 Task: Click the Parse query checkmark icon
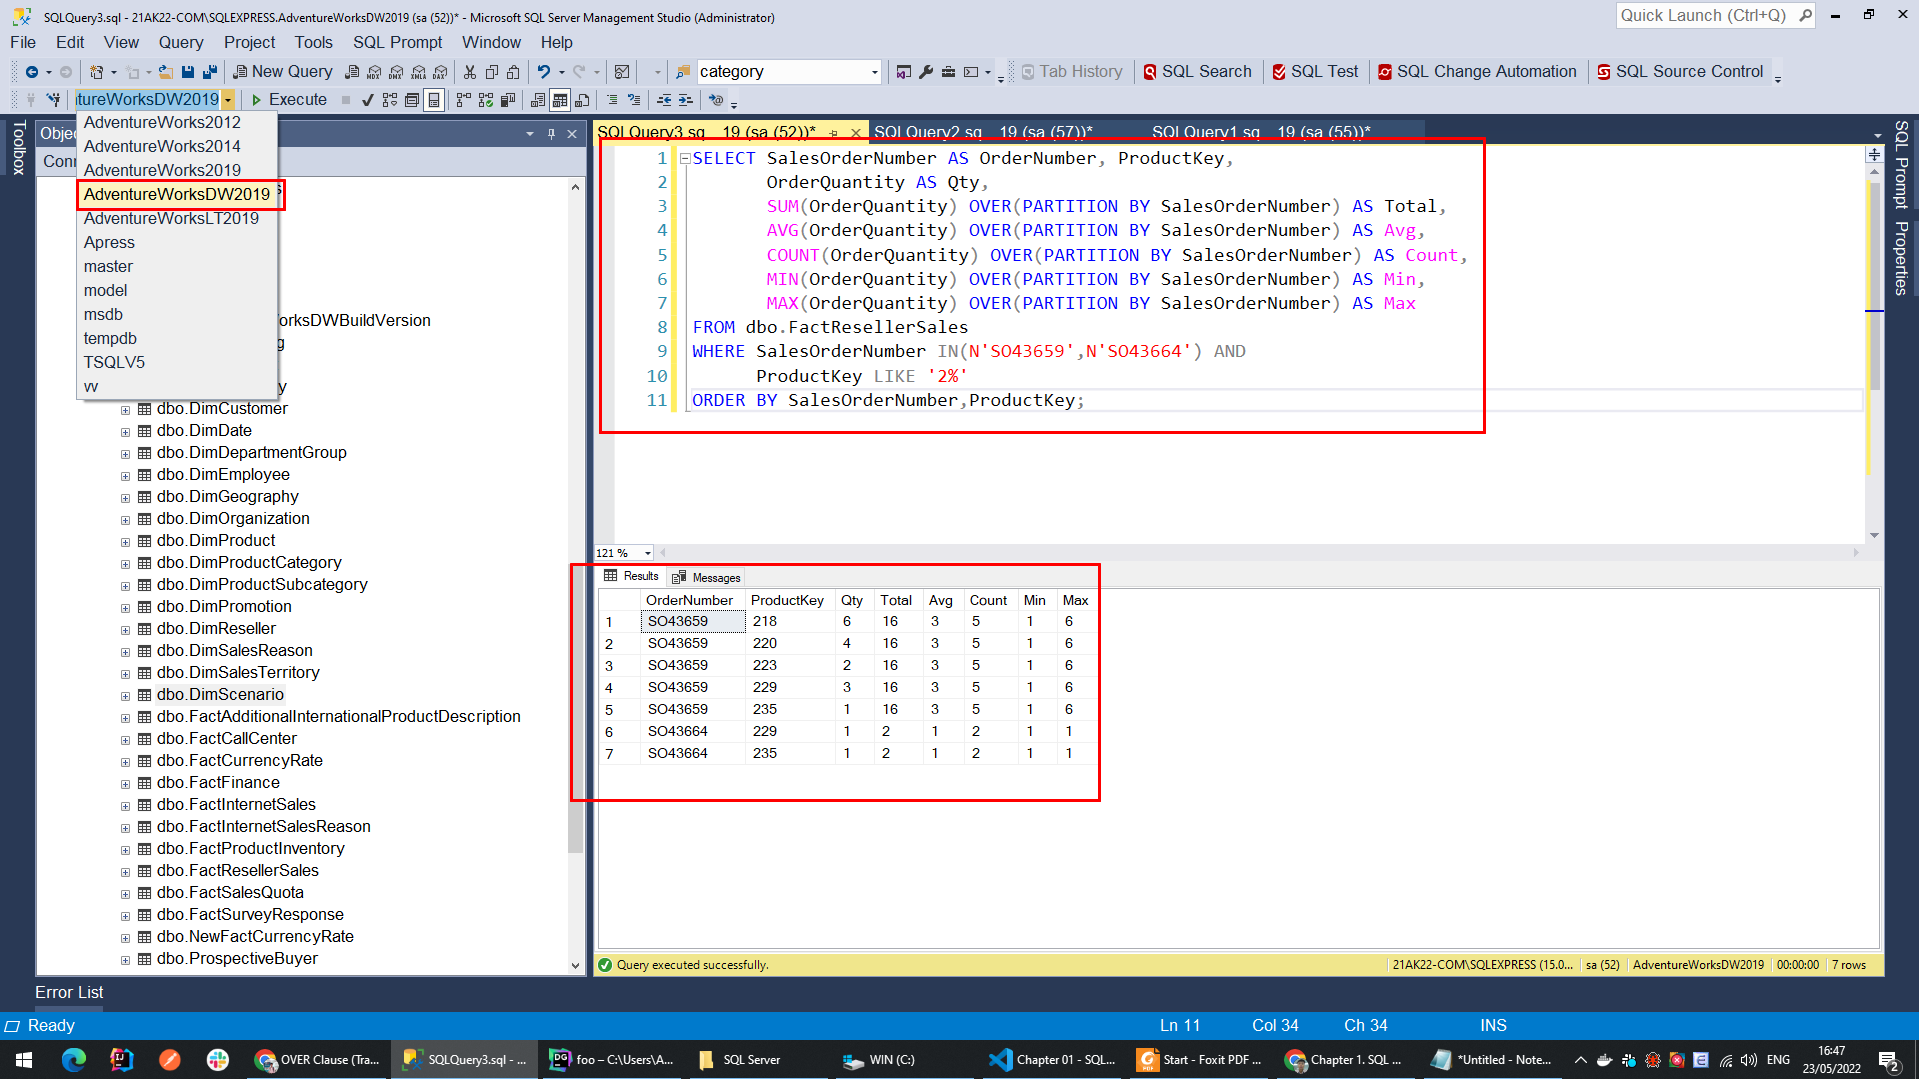click(367, 99)
